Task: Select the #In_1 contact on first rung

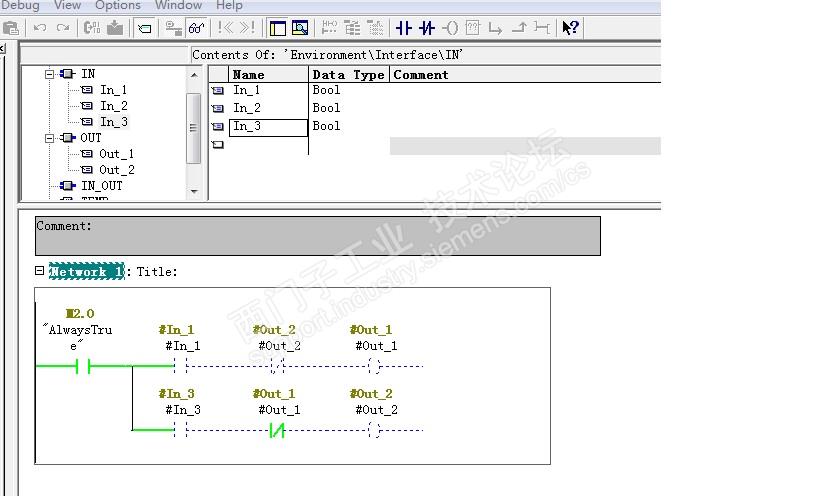Action: click(x=180, y=365)
